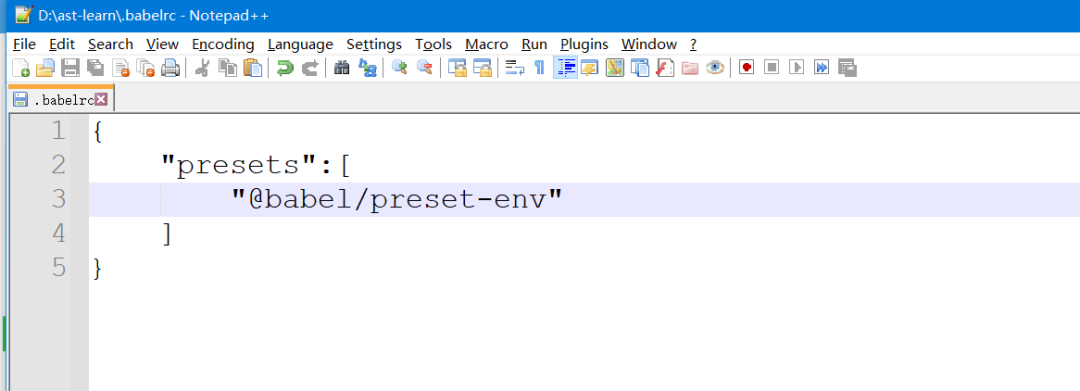This screenshot has height=391, width=1080.
Task: Click the opening { brace on line 1
Action: pos(98,131)
